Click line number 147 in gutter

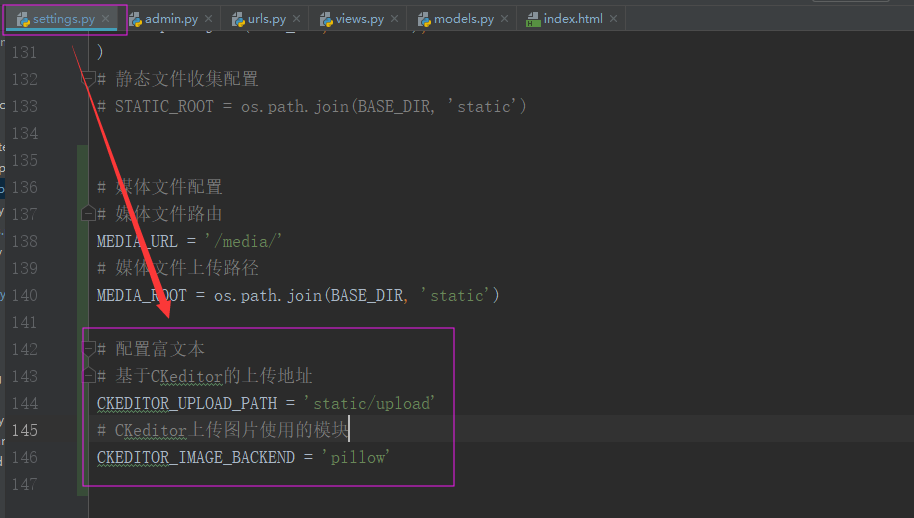[x=24, y=485]
